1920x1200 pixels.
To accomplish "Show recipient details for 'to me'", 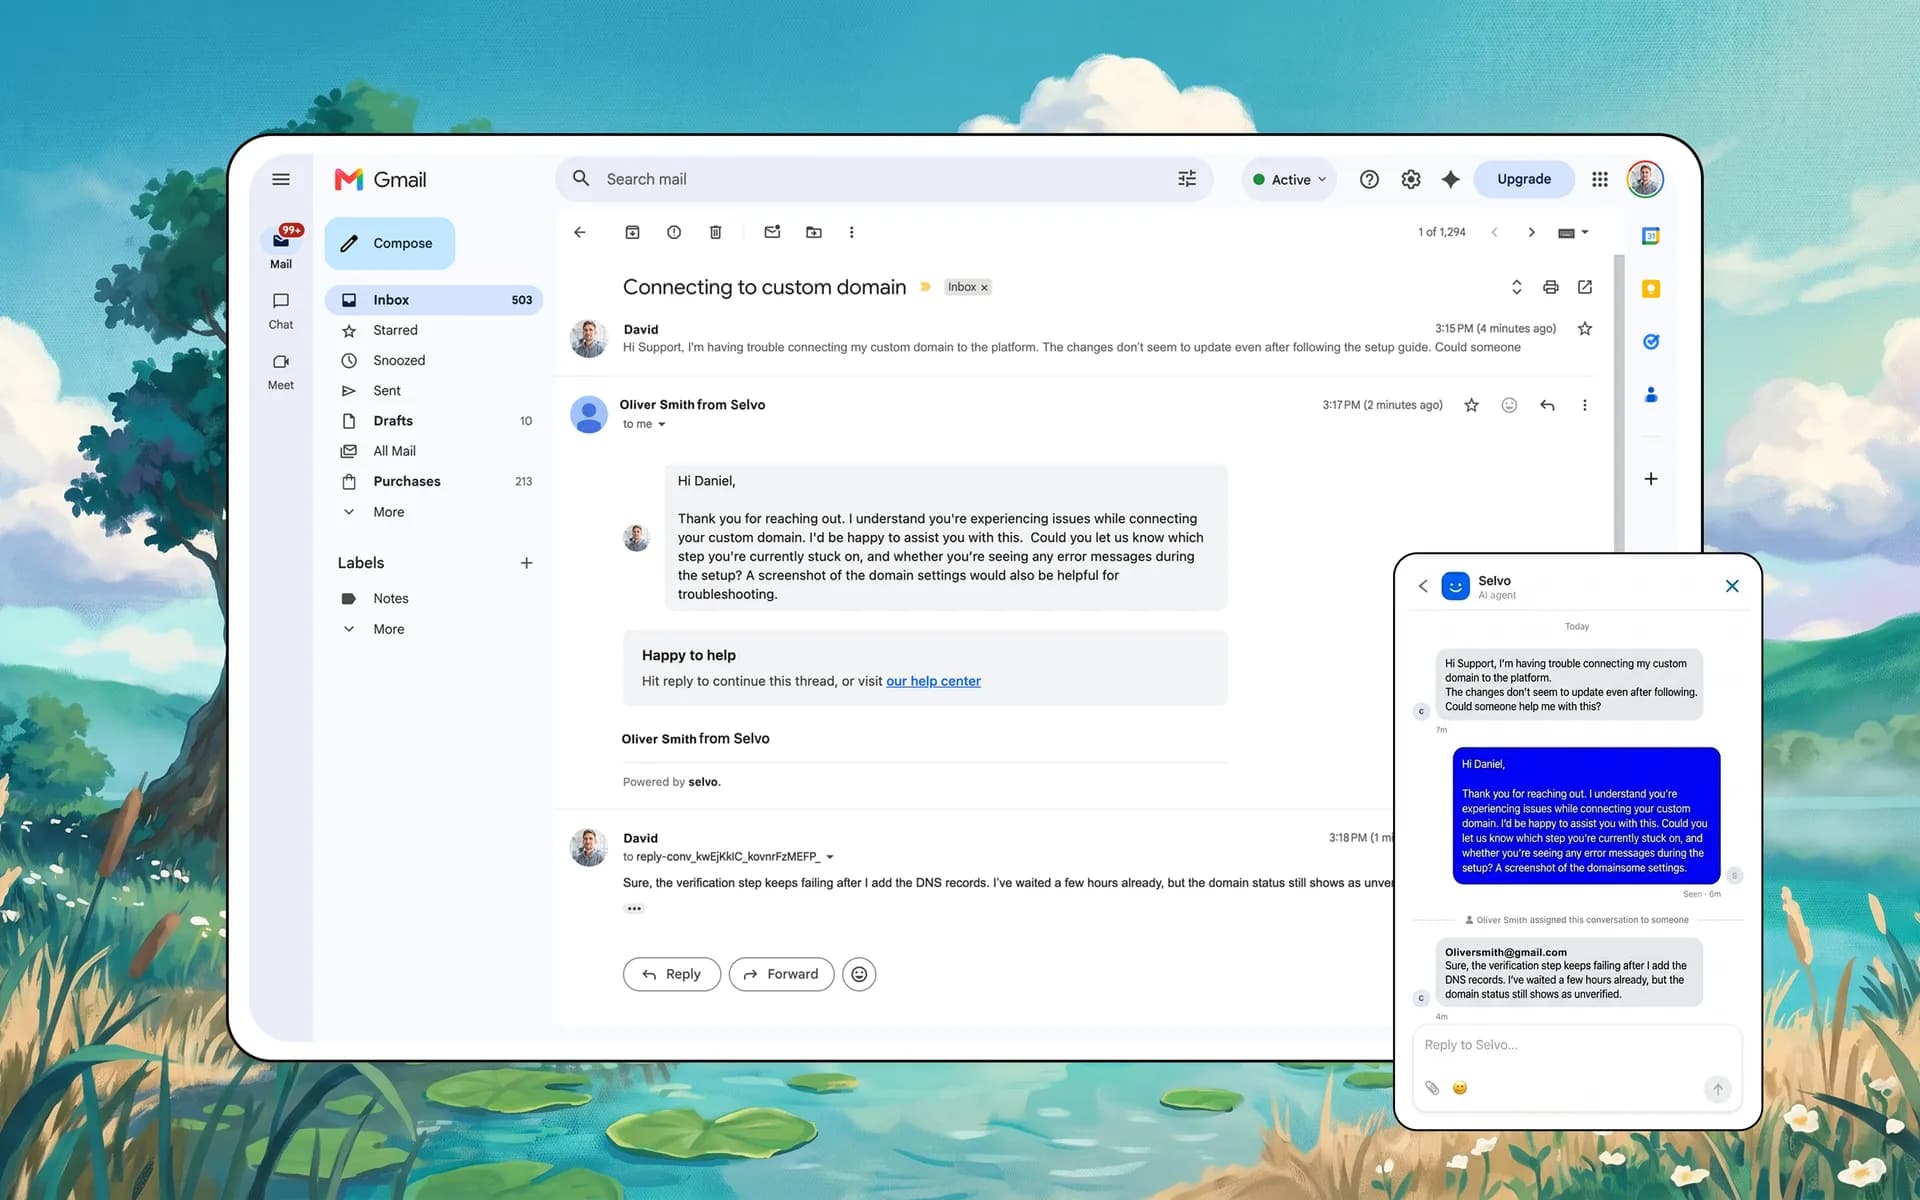I will point(661,424).
